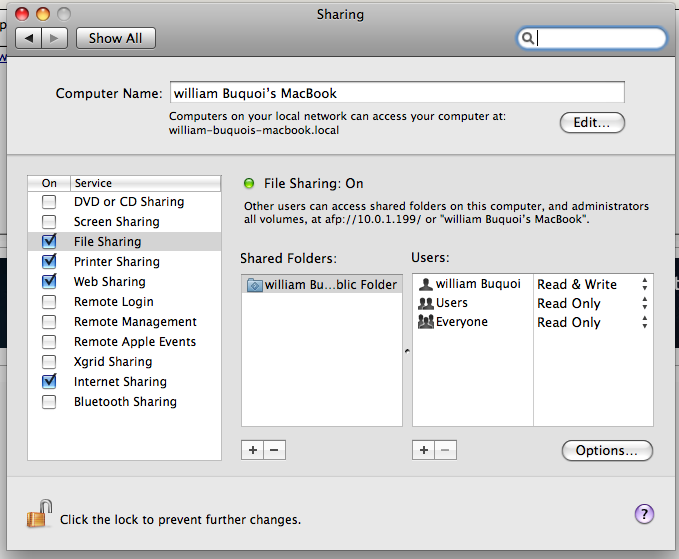Select Remote Login service label
Screen dimensions: 679x559
(113, 301)
